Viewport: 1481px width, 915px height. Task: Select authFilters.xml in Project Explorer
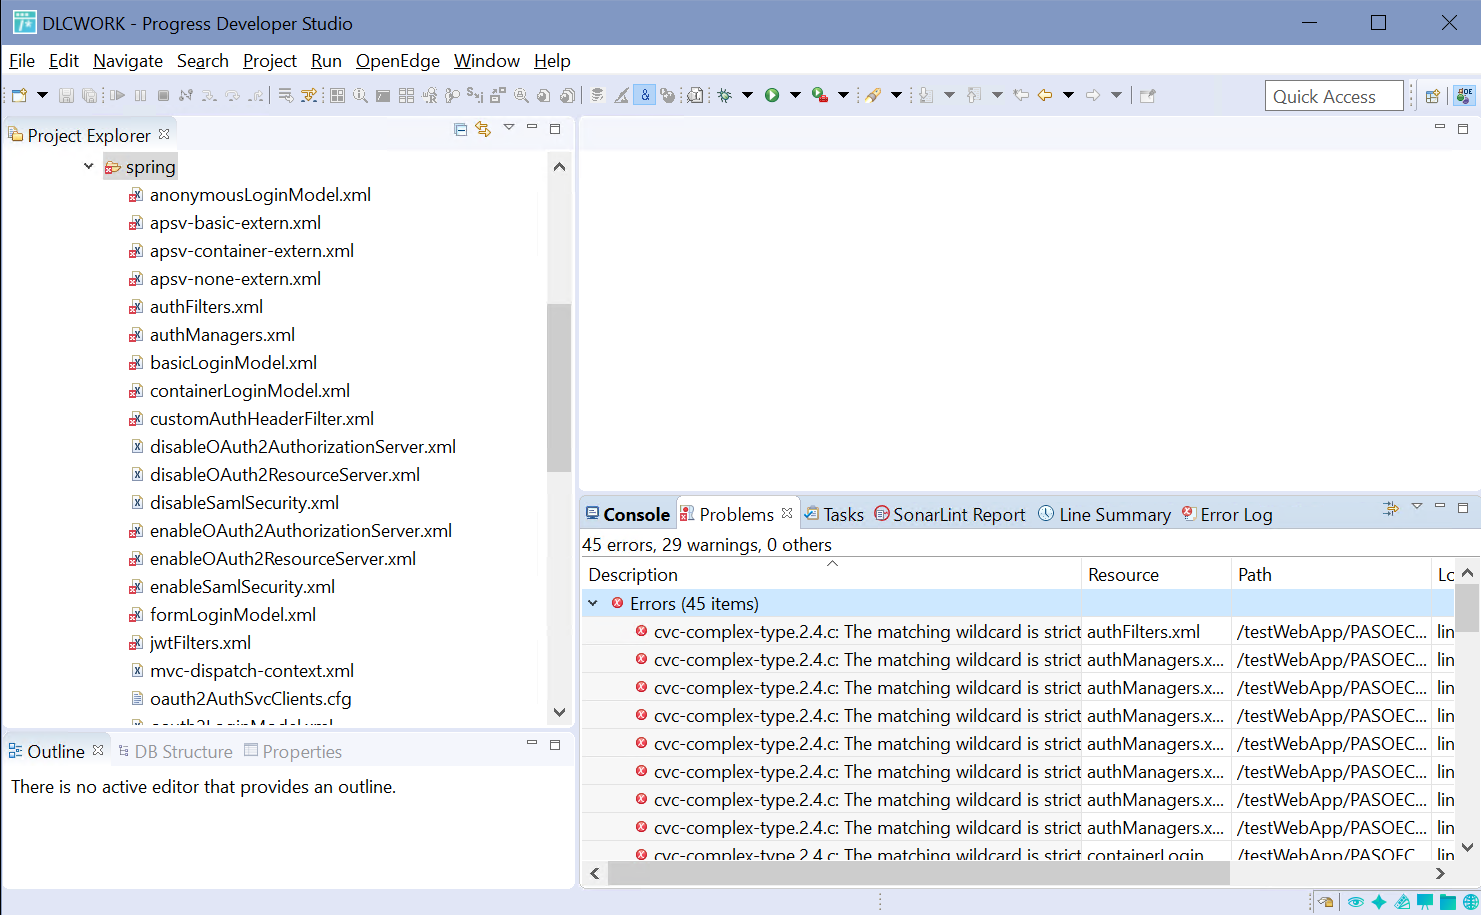coord(206,307)
